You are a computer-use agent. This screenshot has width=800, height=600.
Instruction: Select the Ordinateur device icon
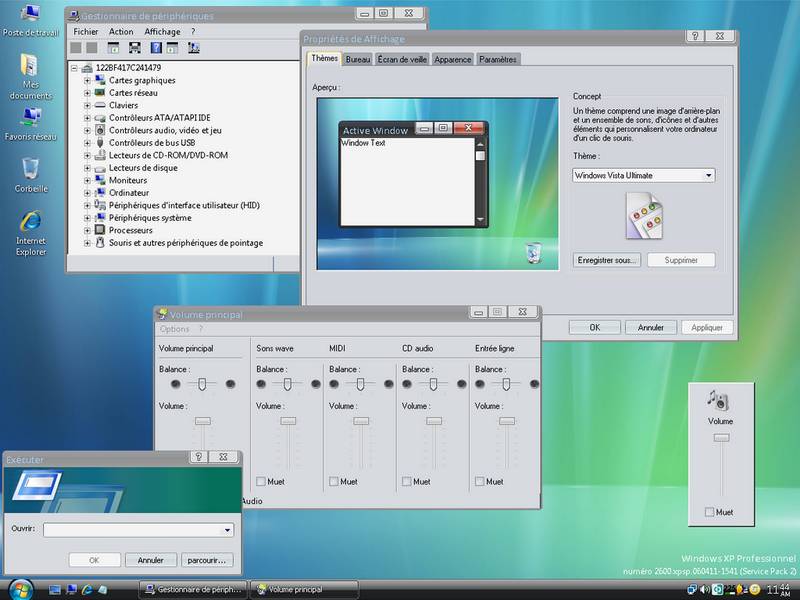(100, 193)
